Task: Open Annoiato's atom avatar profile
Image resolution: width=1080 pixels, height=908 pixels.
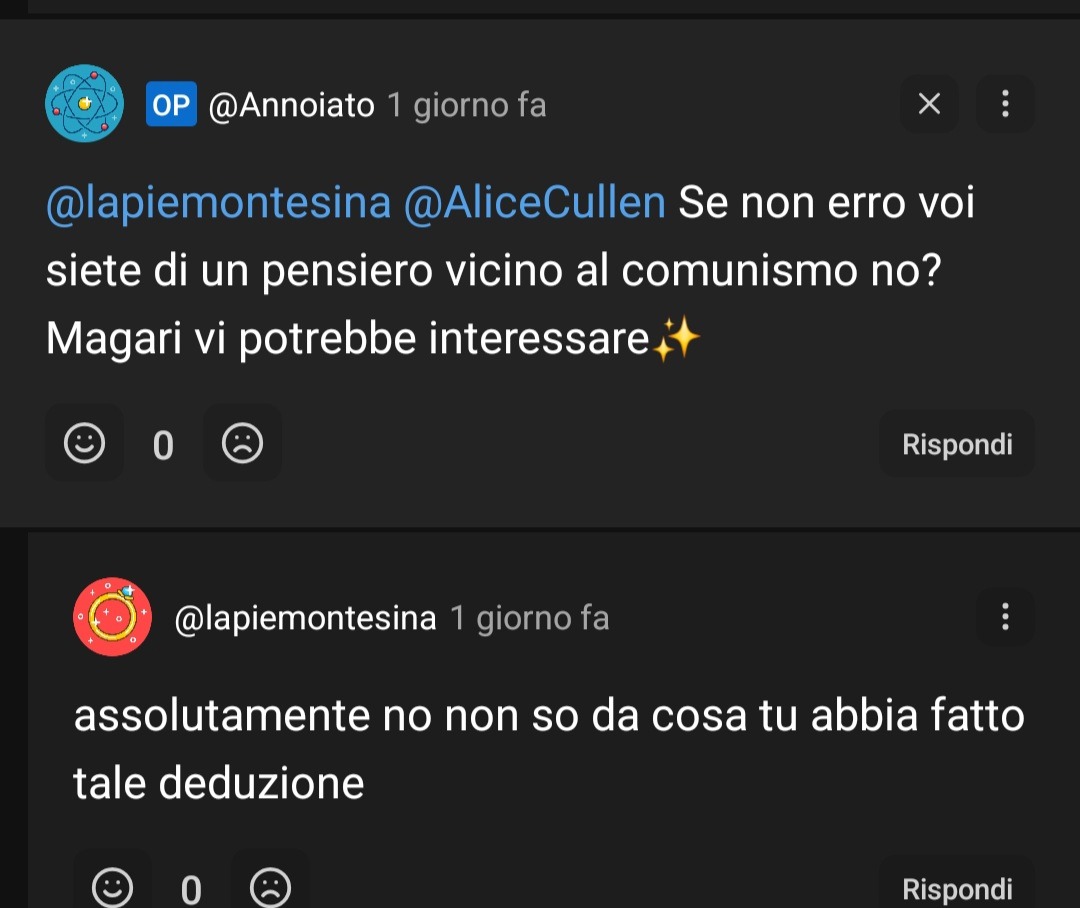Action: tap(84, 103)
